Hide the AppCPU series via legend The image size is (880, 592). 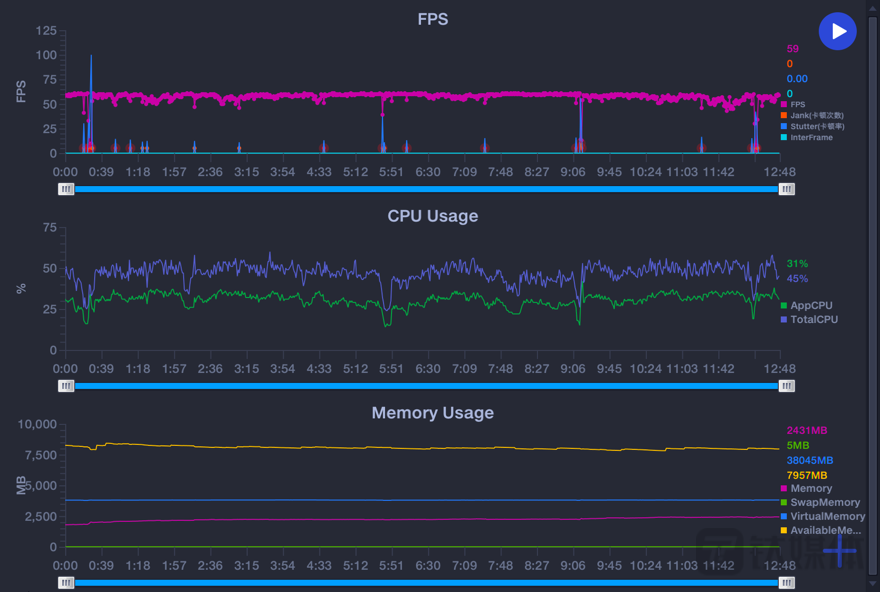pos(806,305)
